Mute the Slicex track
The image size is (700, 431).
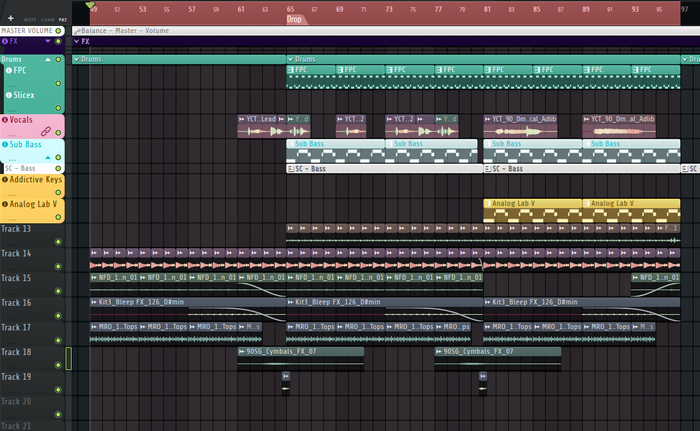pos(58,108)
